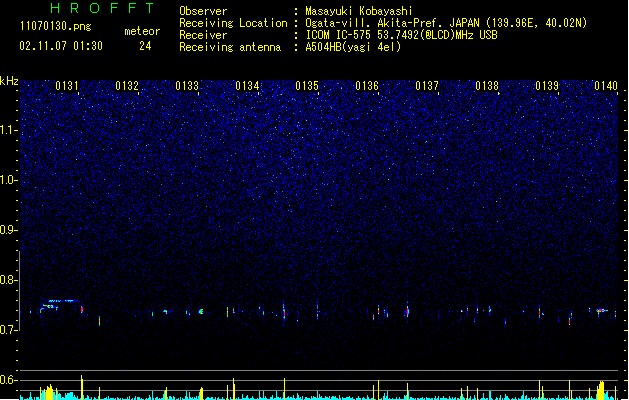The width and height of the screenshot is (629, 400).
Task: Click the meteor count value 24
Action: click(145, 46)
